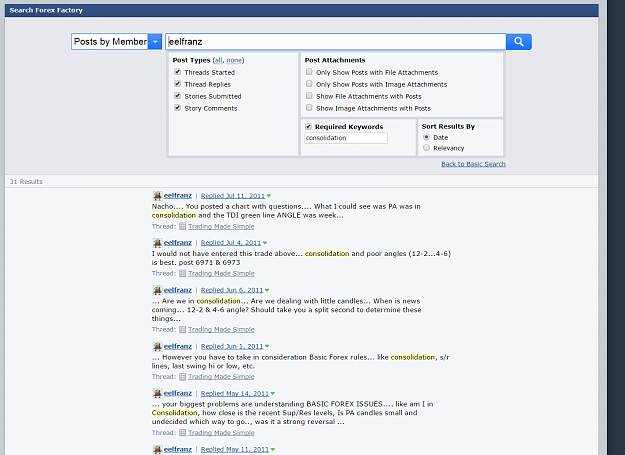This screenshot has width=625, height=455.
Task: Click thread icon under Jul 4 result
Action: pyautogui.click(x=182, y=273)
